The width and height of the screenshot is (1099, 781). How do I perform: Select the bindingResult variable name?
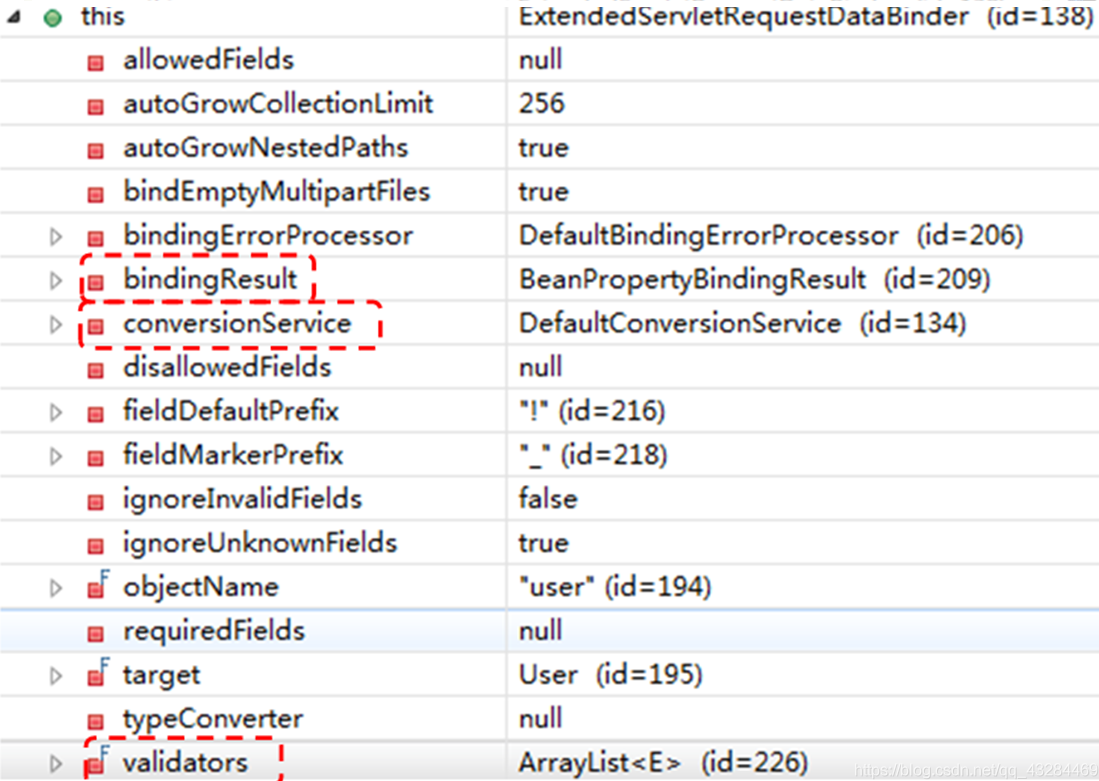(210, 279)
